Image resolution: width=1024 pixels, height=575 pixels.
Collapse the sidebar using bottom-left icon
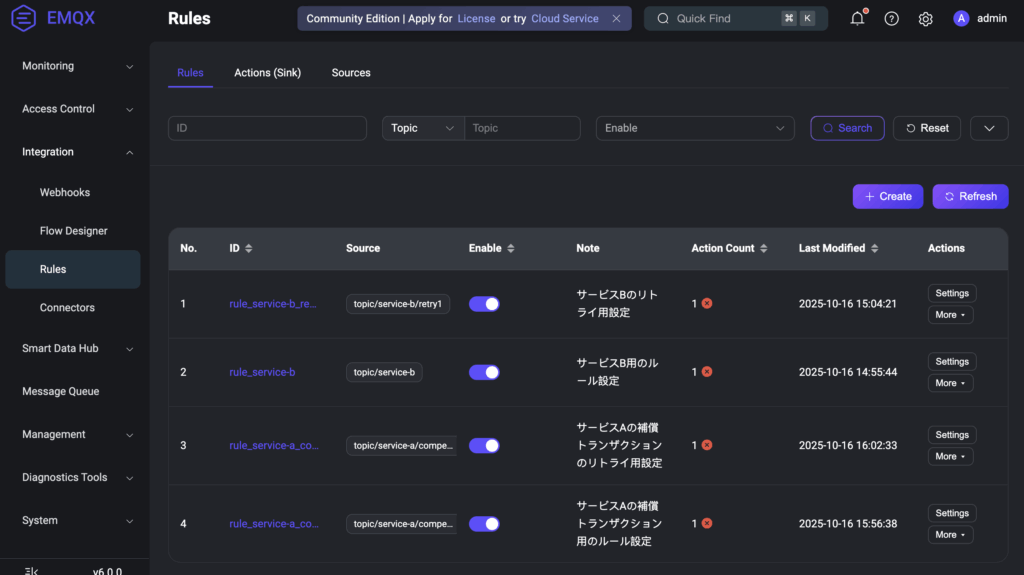click(31, 571)
